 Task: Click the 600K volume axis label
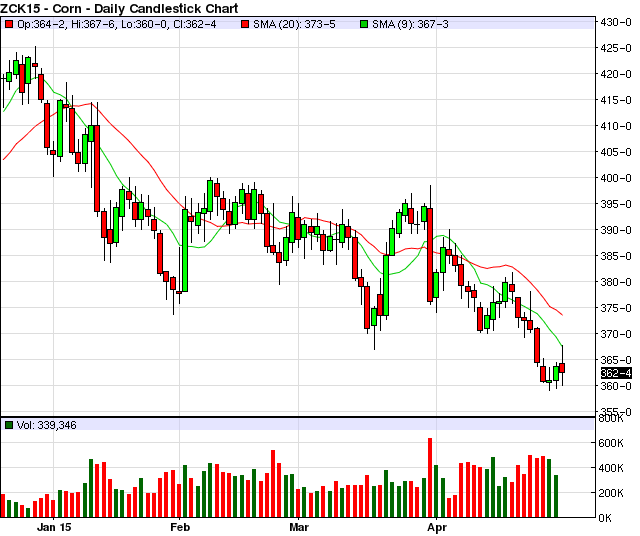611,443
